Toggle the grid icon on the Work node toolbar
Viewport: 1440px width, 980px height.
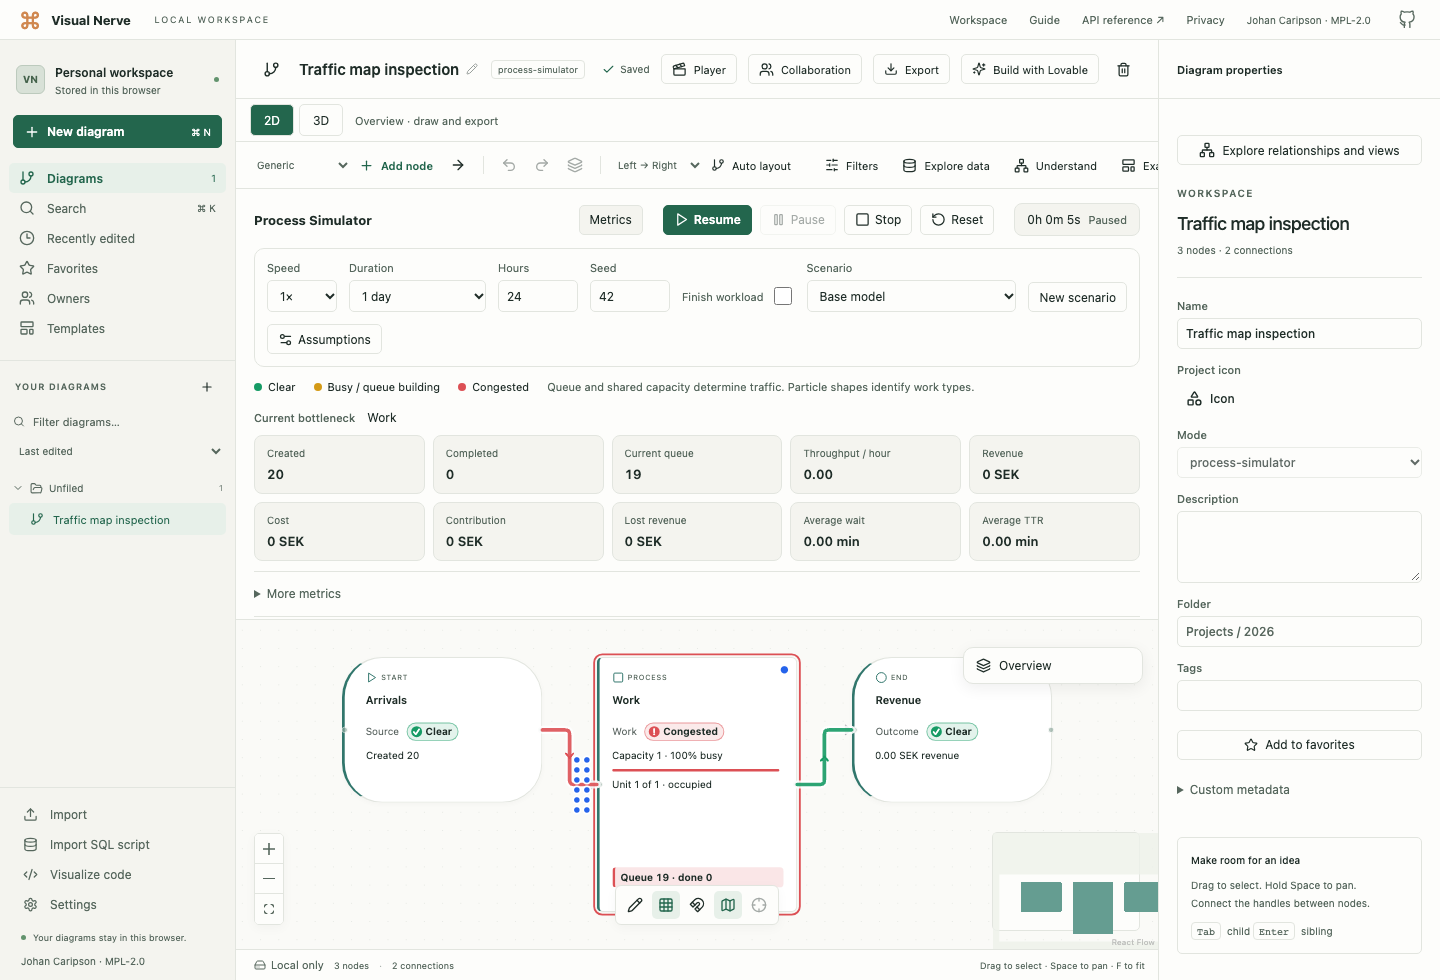point(666,905)
